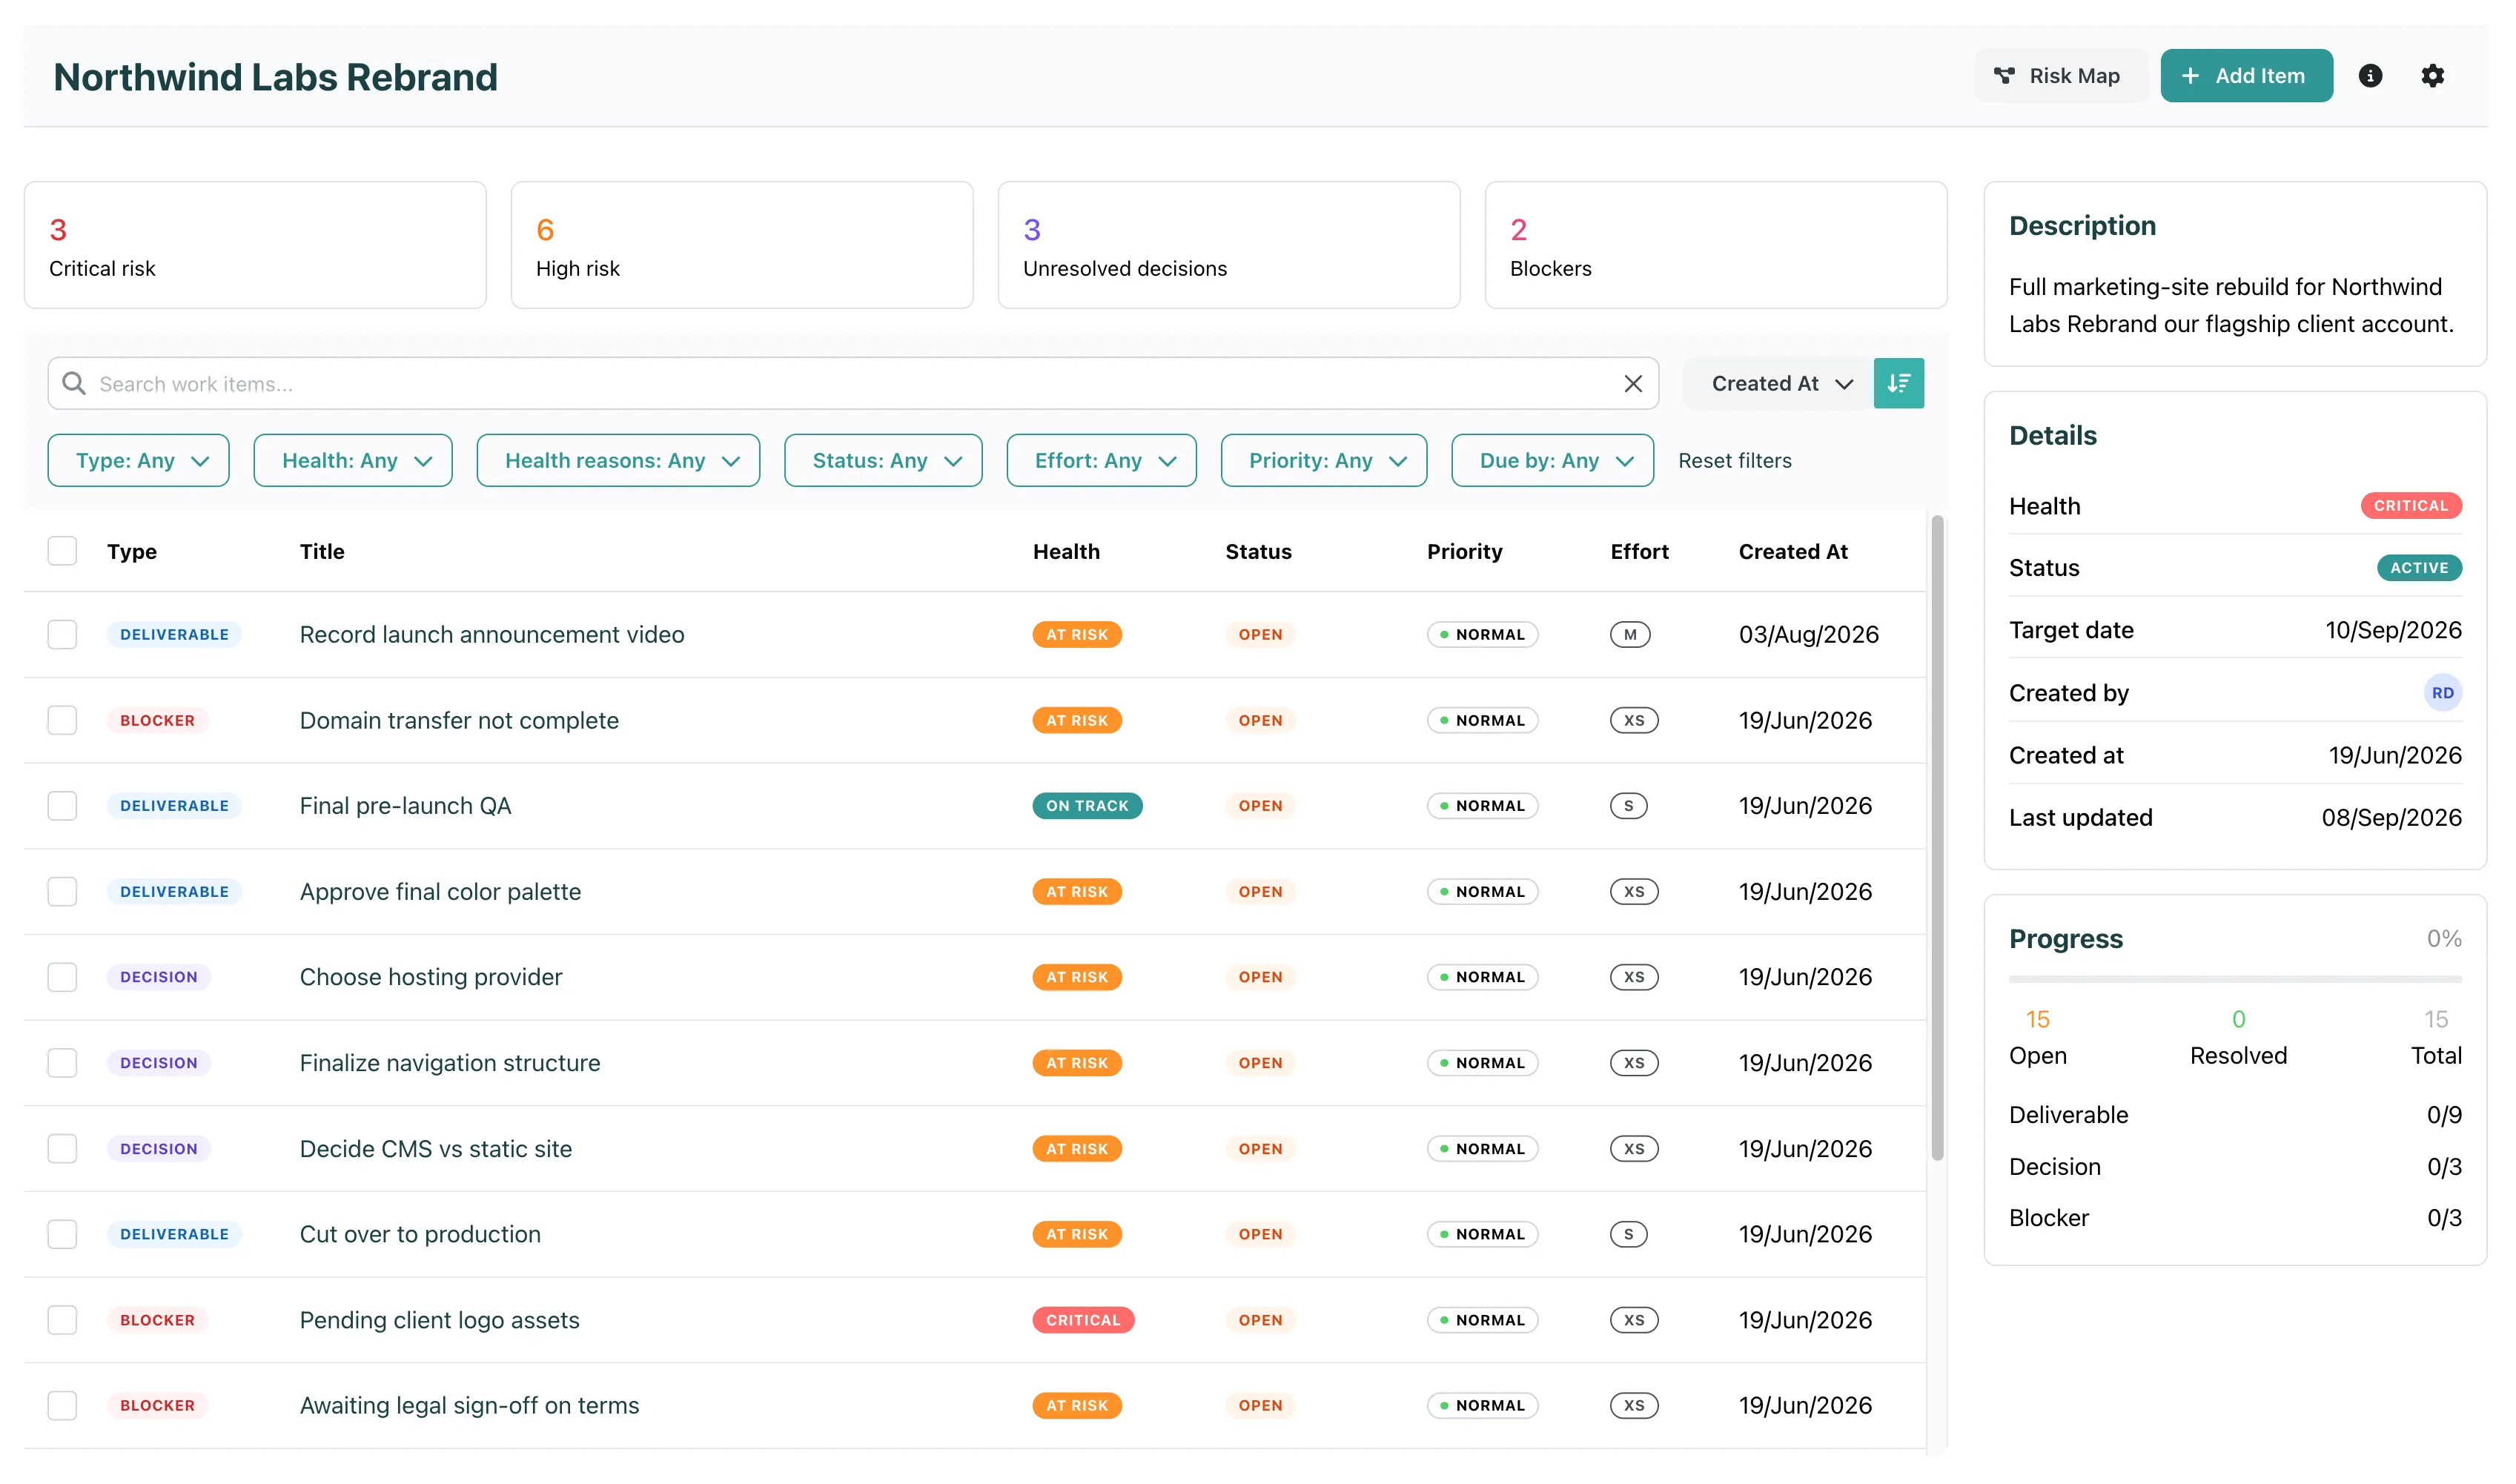The width and height of the screenshot is (2516, 1484).
Task: Open the Approve final color palette item
Action: (x=440, y=892)
